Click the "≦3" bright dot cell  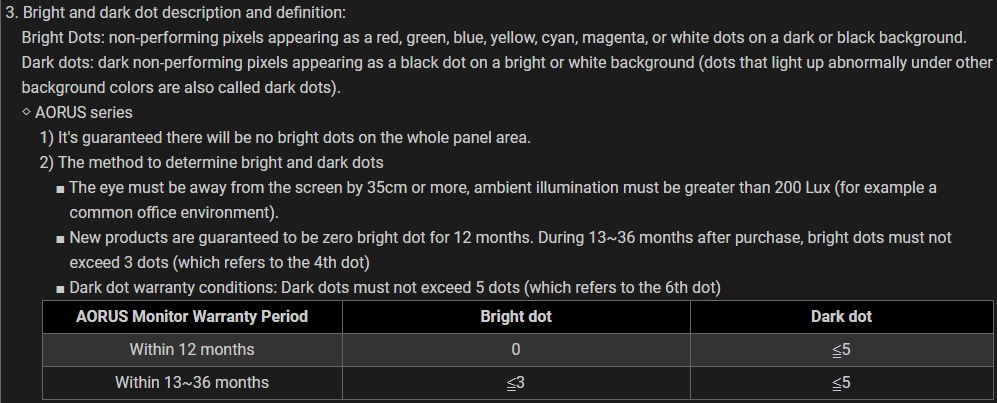[516, 382]
